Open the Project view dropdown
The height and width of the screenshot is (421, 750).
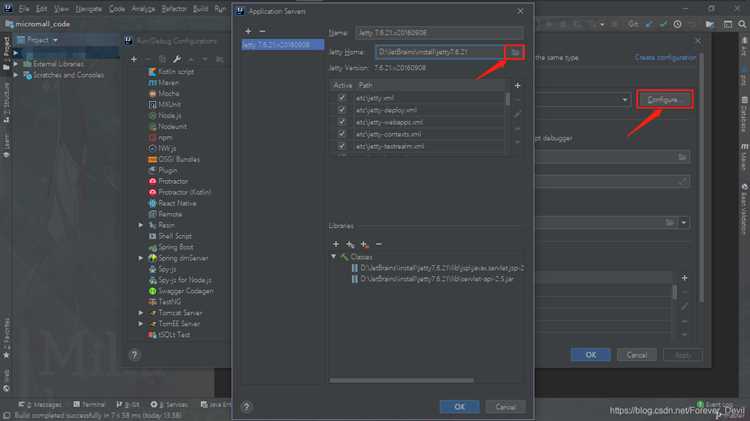(55, 40)
